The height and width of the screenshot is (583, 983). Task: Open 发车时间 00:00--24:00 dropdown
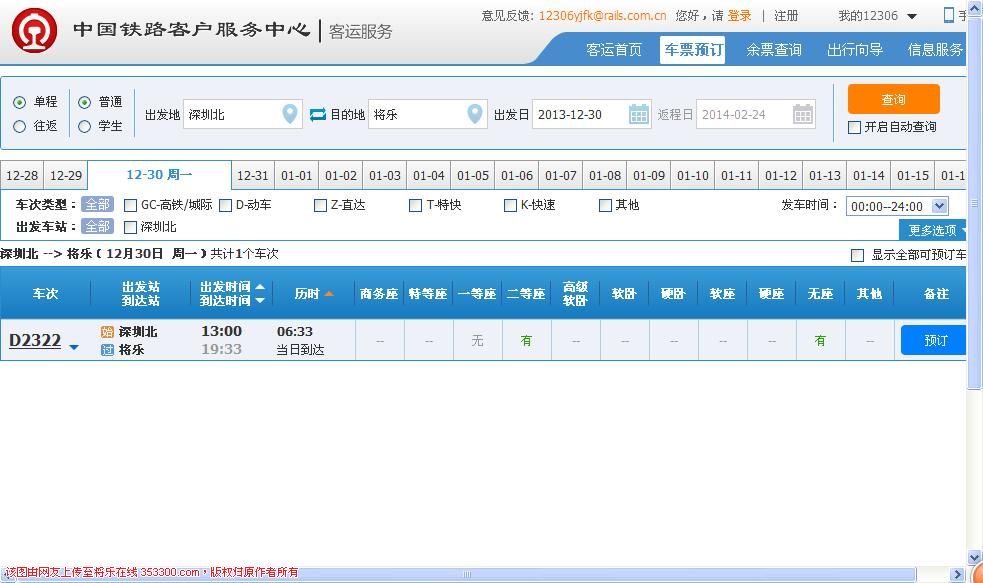897,206
